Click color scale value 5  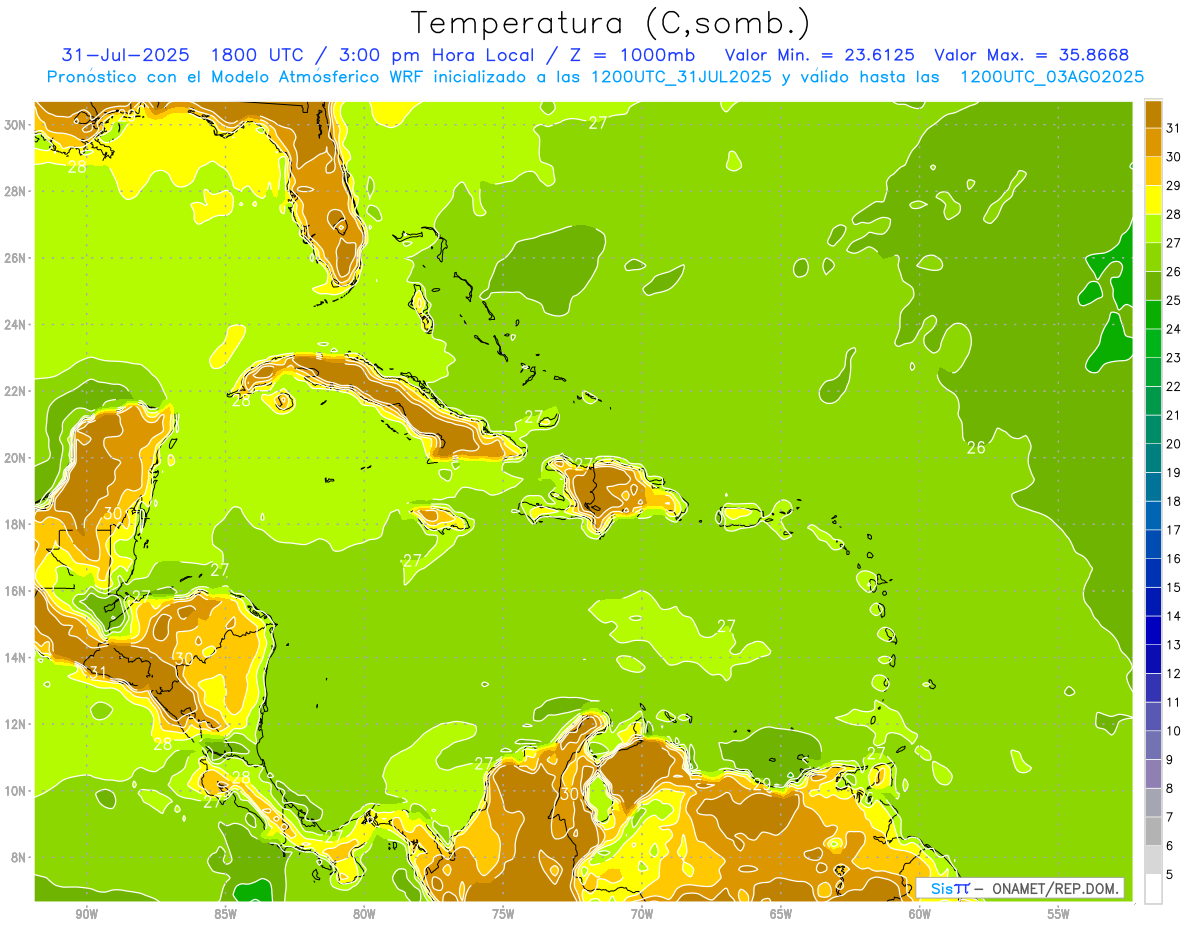tap(1170, 875)
